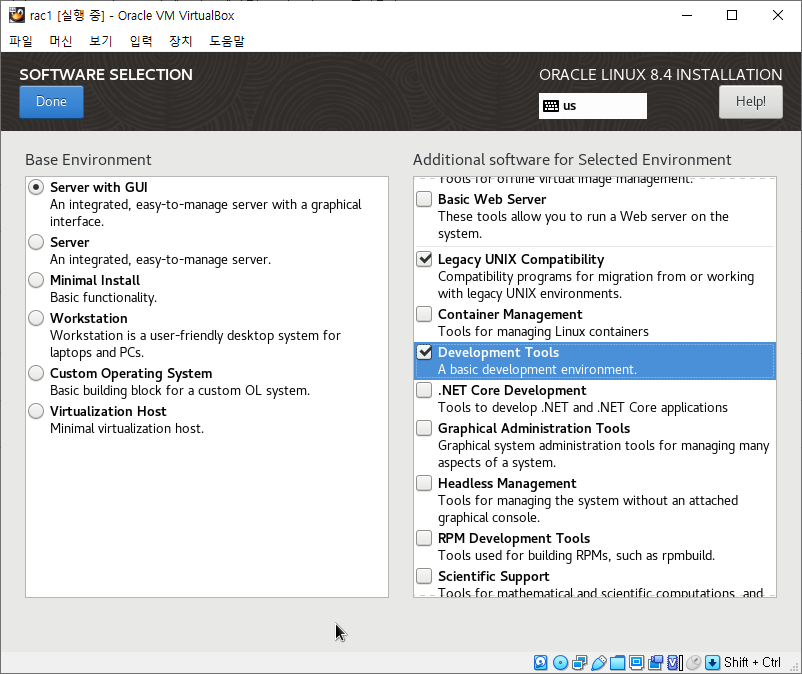The height and width of the screenshot is (674, 802).
Task: Pick the Custom Operating System option
Action: (x=36, y=373)
